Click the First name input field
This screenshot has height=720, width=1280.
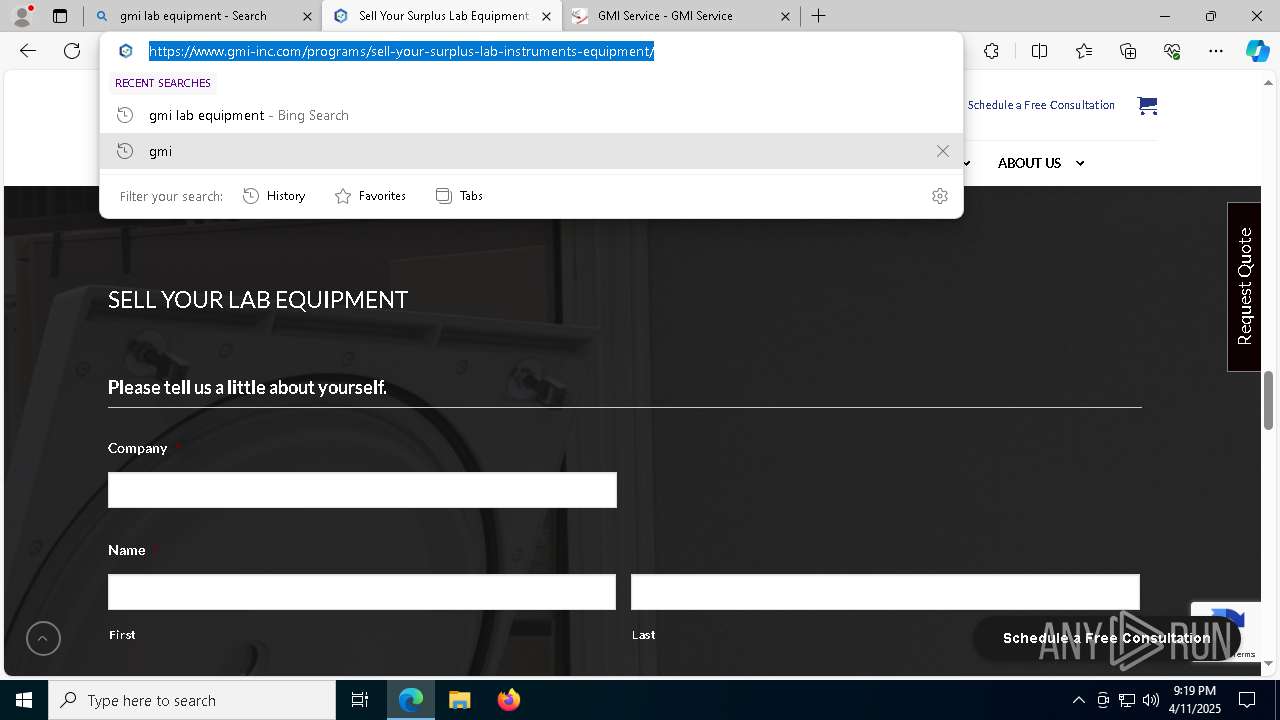pos(362,592)
